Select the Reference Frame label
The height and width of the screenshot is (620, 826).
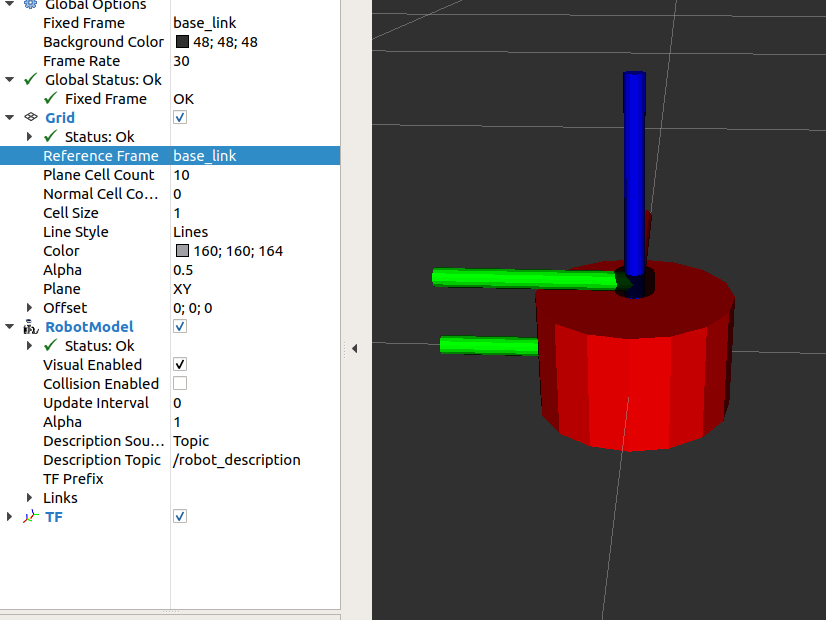click(101, 155)
